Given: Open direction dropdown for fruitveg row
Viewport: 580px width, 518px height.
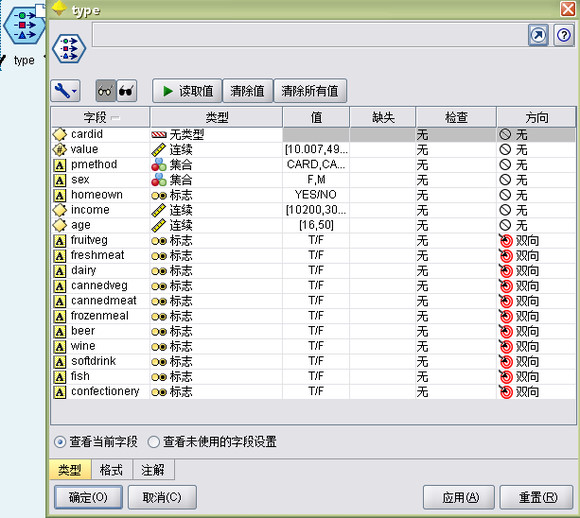Looking at the screenshot, I should (x=536, y=240).
